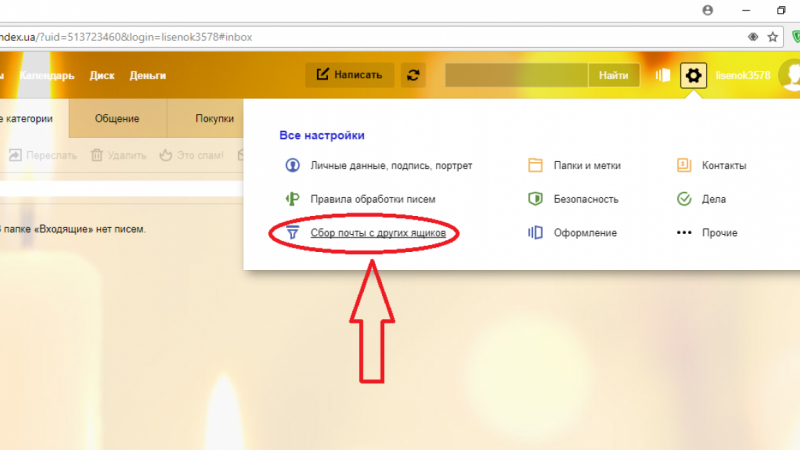Click the three dots Прочие icon
The height and width of the screenshot is (450, 800).
point(684,233)
